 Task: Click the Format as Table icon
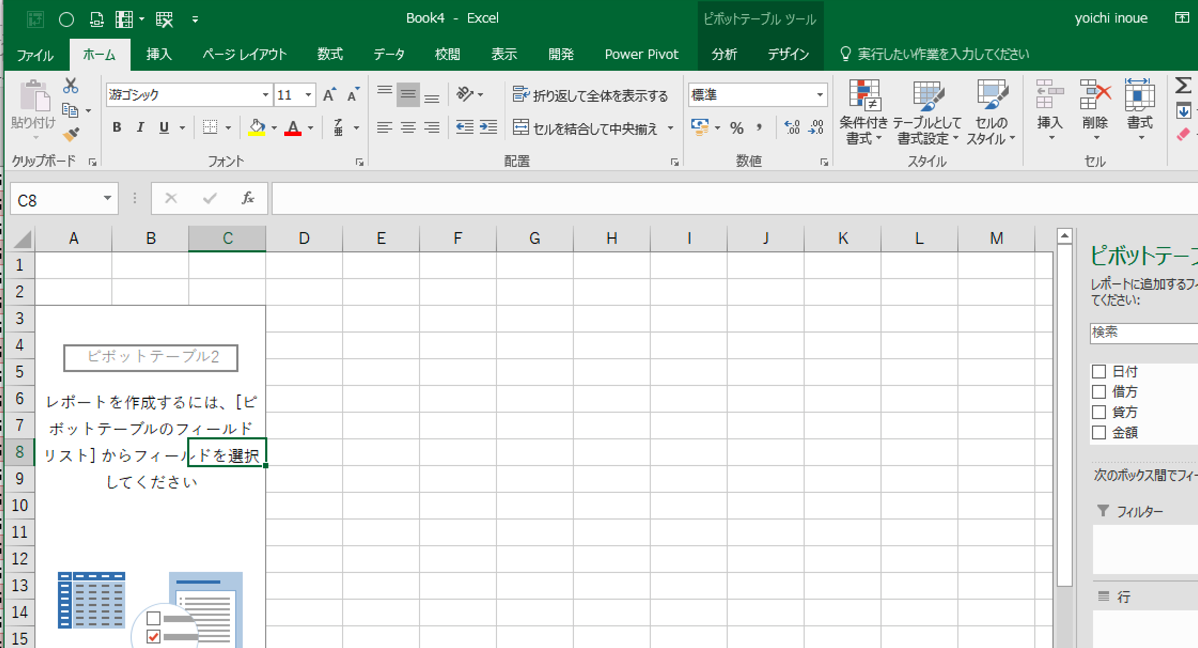tap(927, 112)
